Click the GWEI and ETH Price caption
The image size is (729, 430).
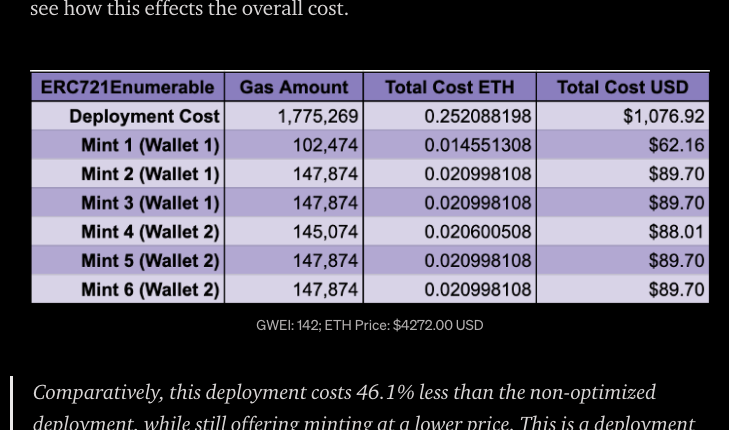(x=369, y=325)
